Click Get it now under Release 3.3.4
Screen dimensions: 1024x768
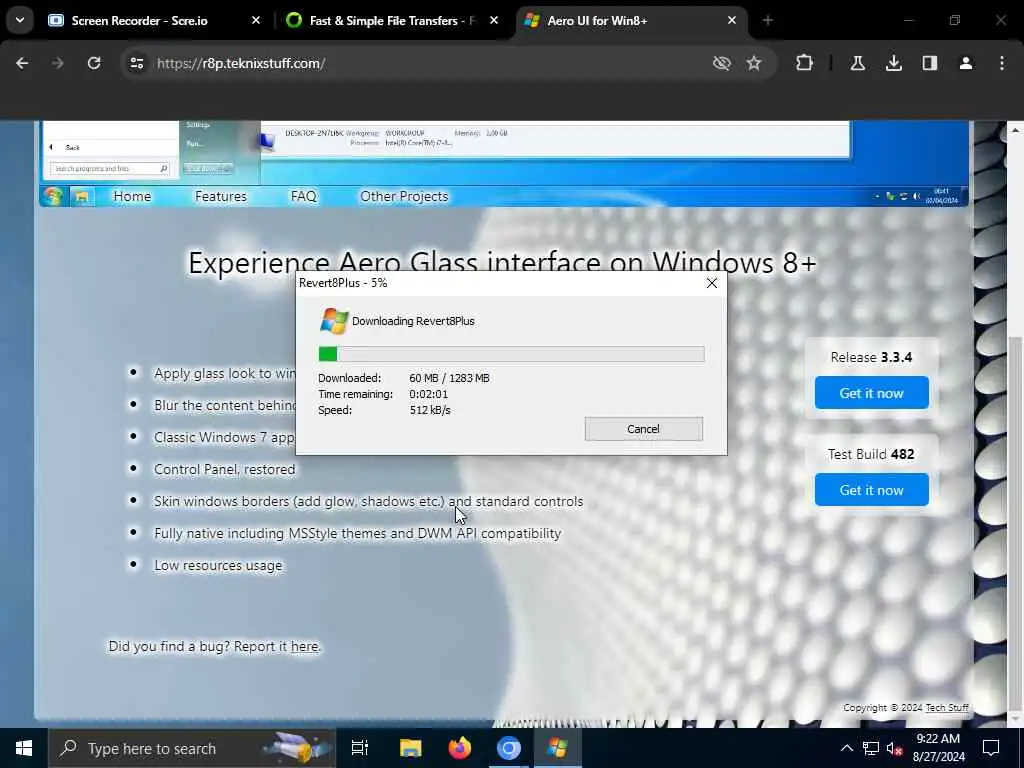pos(871,393)
